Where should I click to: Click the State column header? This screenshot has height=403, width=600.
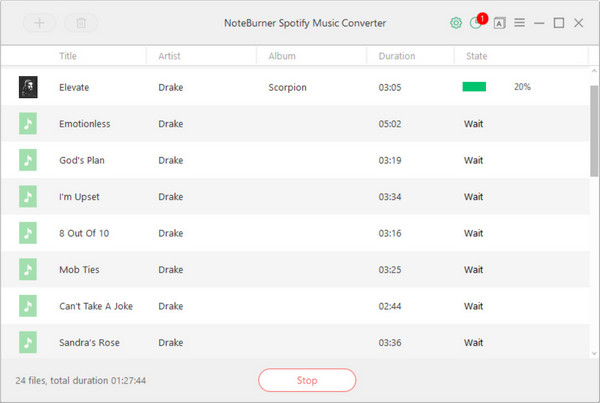coord(476,56)
